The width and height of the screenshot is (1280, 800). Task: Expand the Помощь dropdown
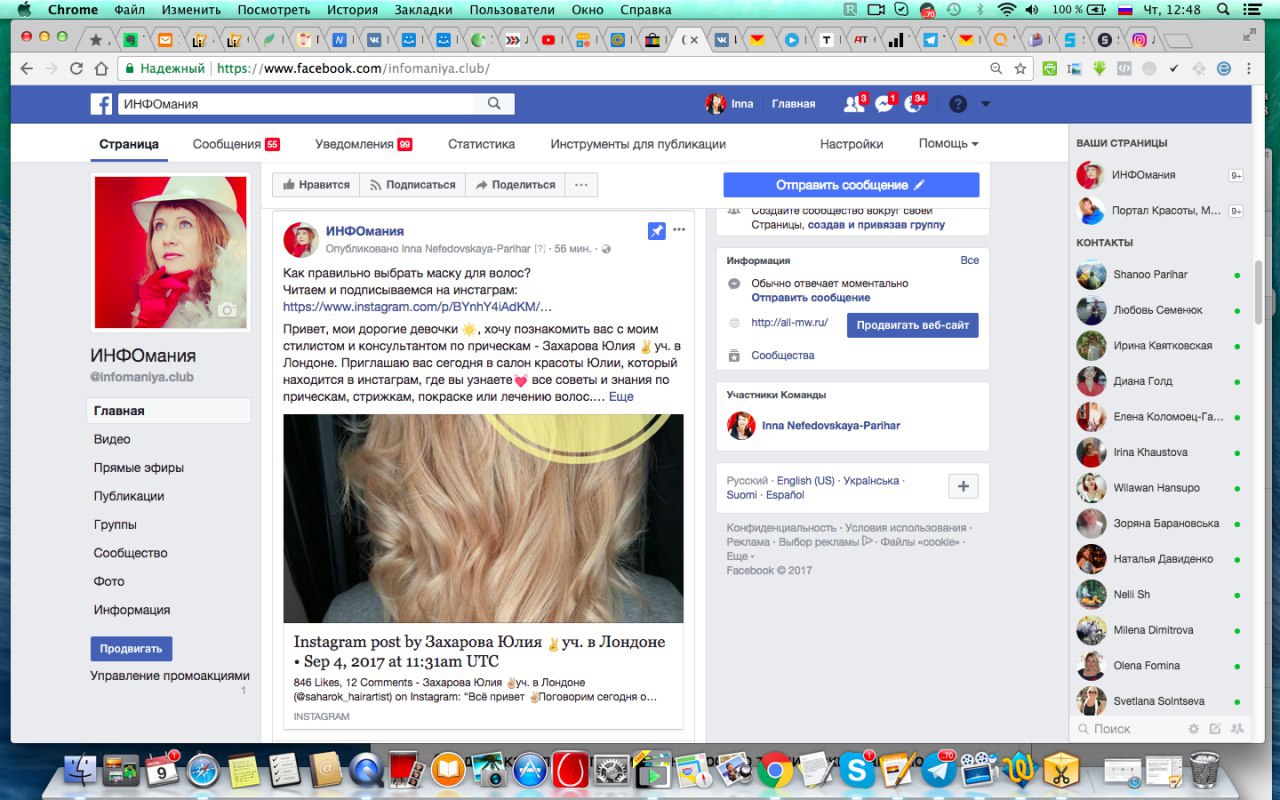[x=948, y=144]
